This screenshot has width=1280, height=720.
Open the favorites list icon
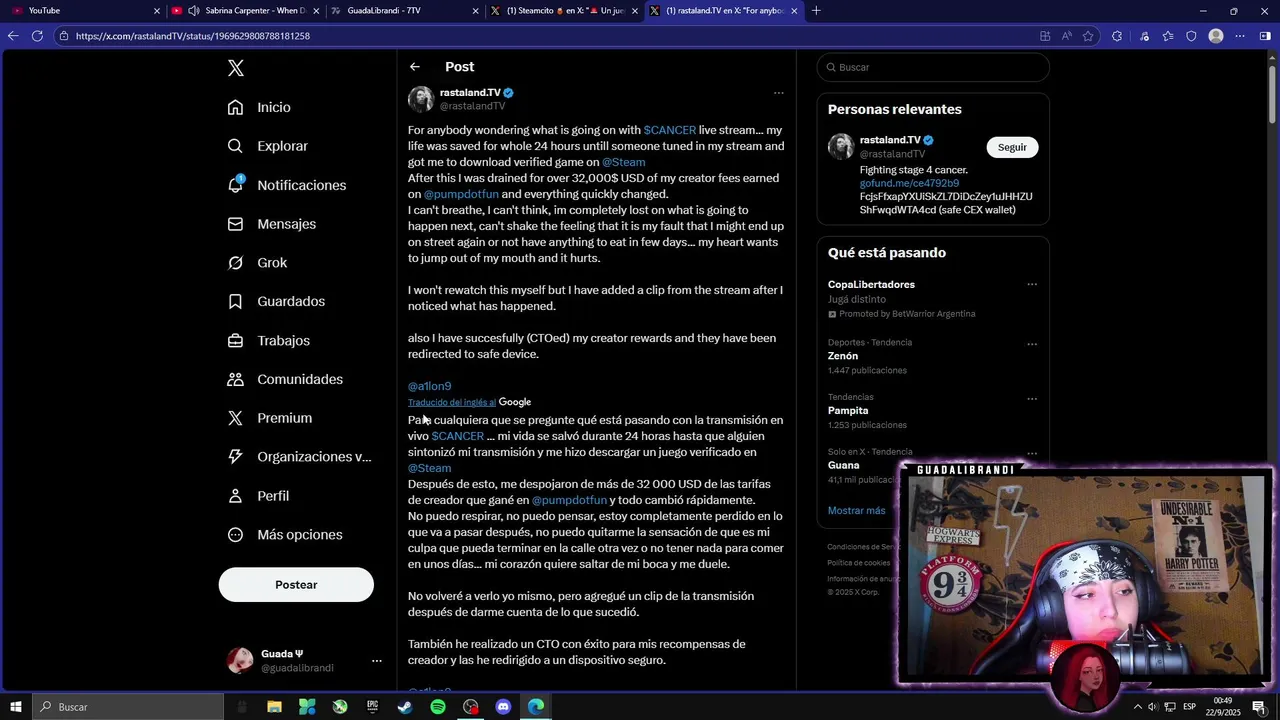click(1167, 36)
